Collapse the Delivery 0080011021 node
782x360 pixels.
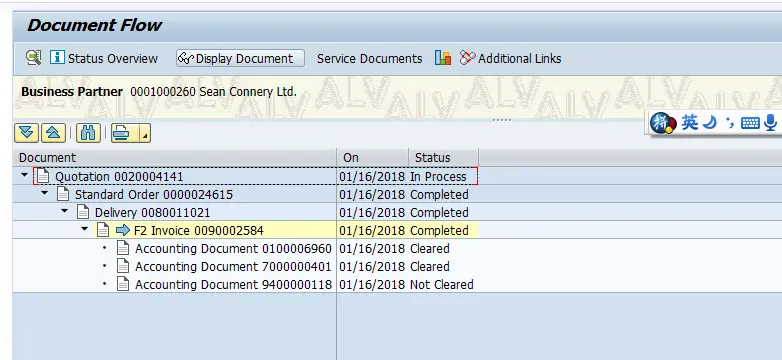coord(64,211)
